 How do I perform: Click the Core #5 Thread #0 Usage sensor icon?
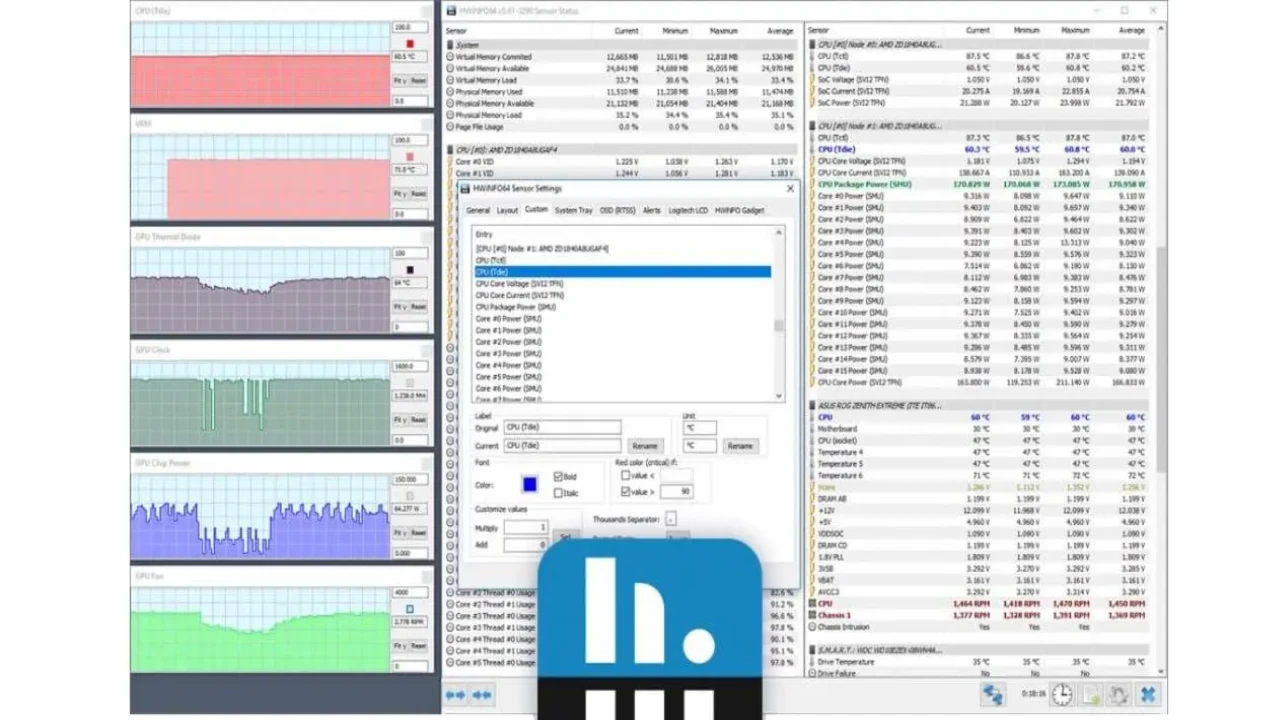coord(450,662)
